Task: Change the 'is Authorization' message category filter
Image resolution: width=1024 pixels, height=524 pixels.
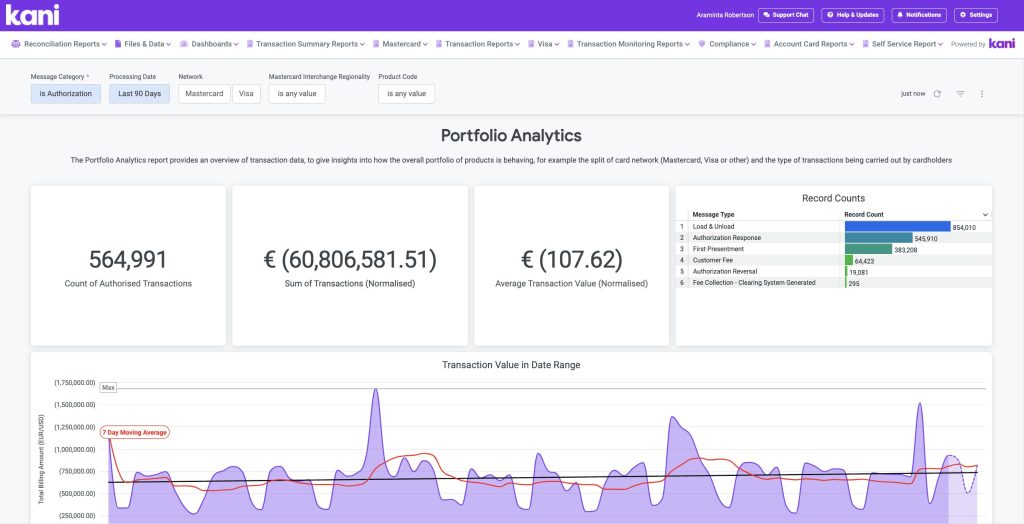Action: [66, 94]
